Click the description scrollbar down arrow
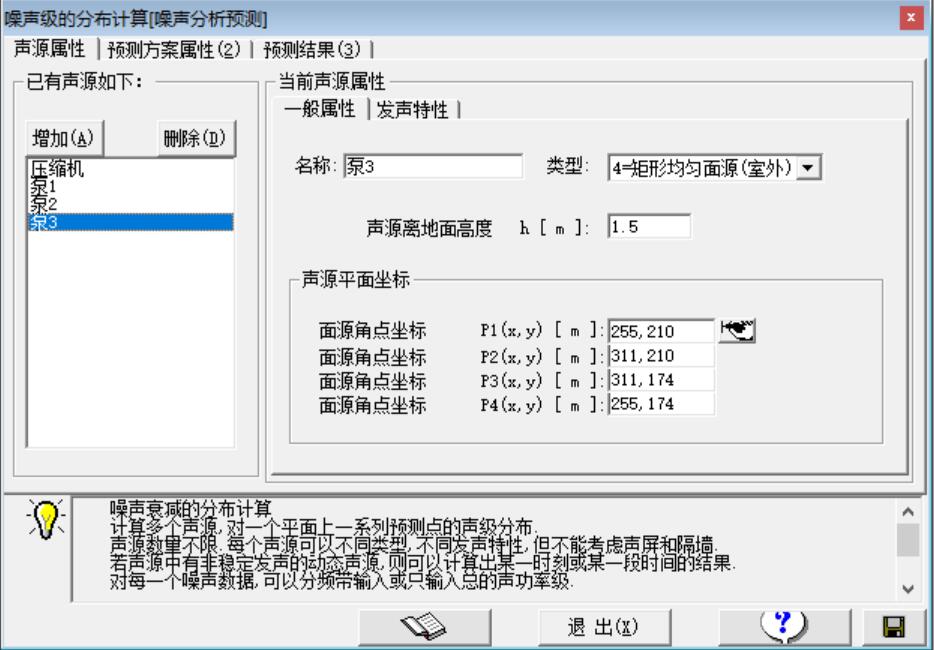 (908, 589)
